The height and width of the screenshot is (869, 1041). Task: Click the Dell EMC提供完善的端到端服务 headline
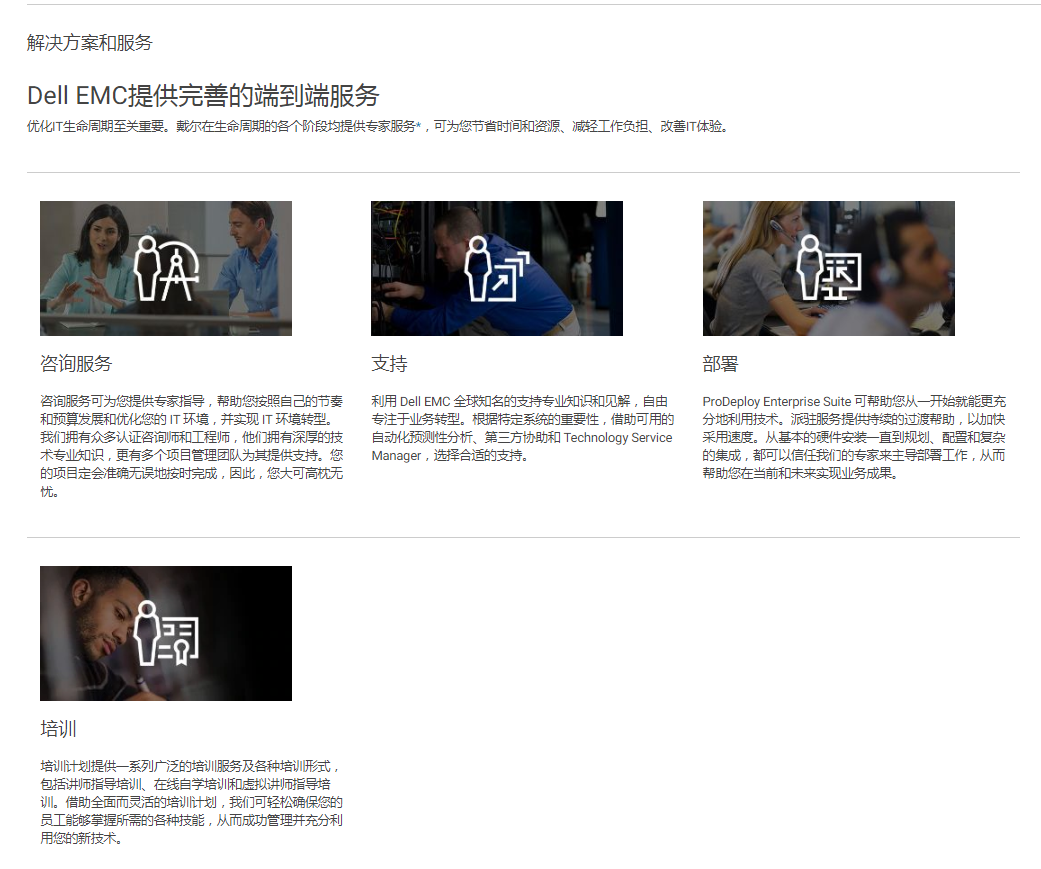tap(203, 96)
